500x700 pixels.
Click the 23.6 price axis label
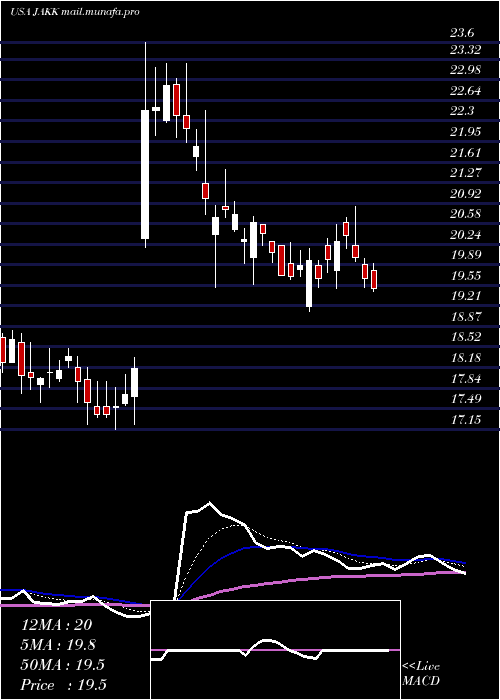(462, 33)
